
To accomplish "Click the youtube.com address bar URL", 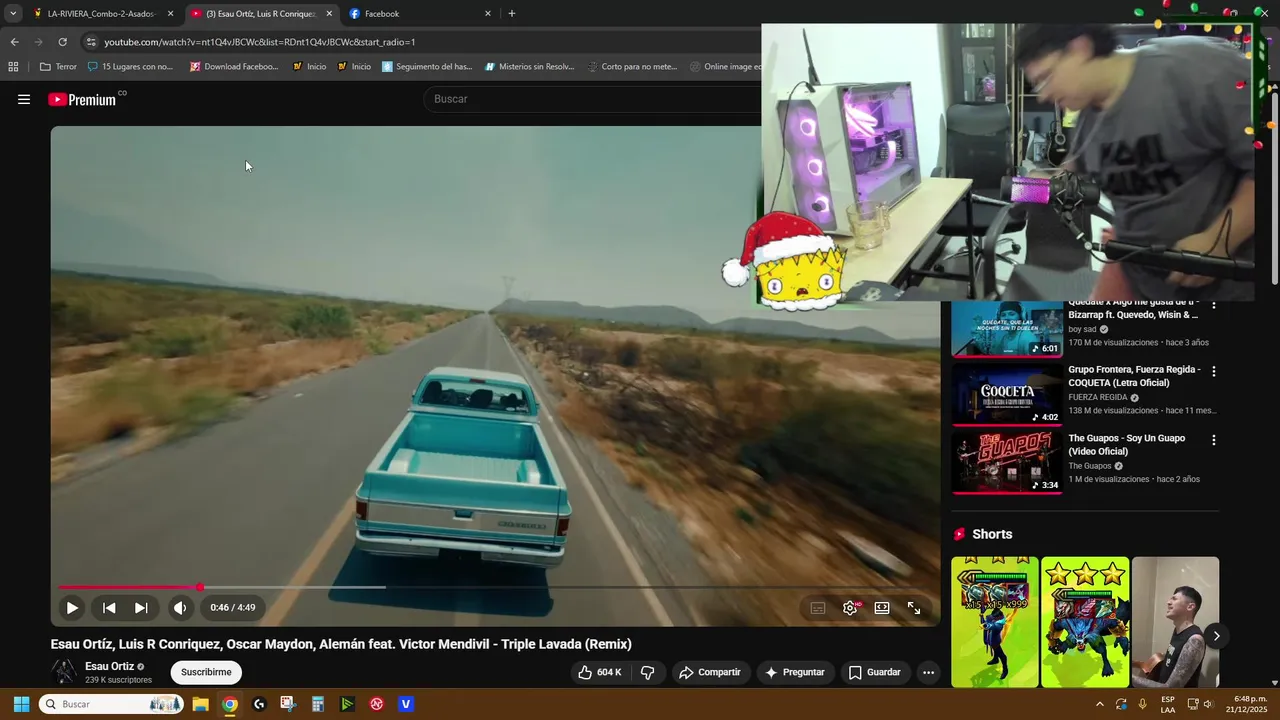I will [260, 42].
